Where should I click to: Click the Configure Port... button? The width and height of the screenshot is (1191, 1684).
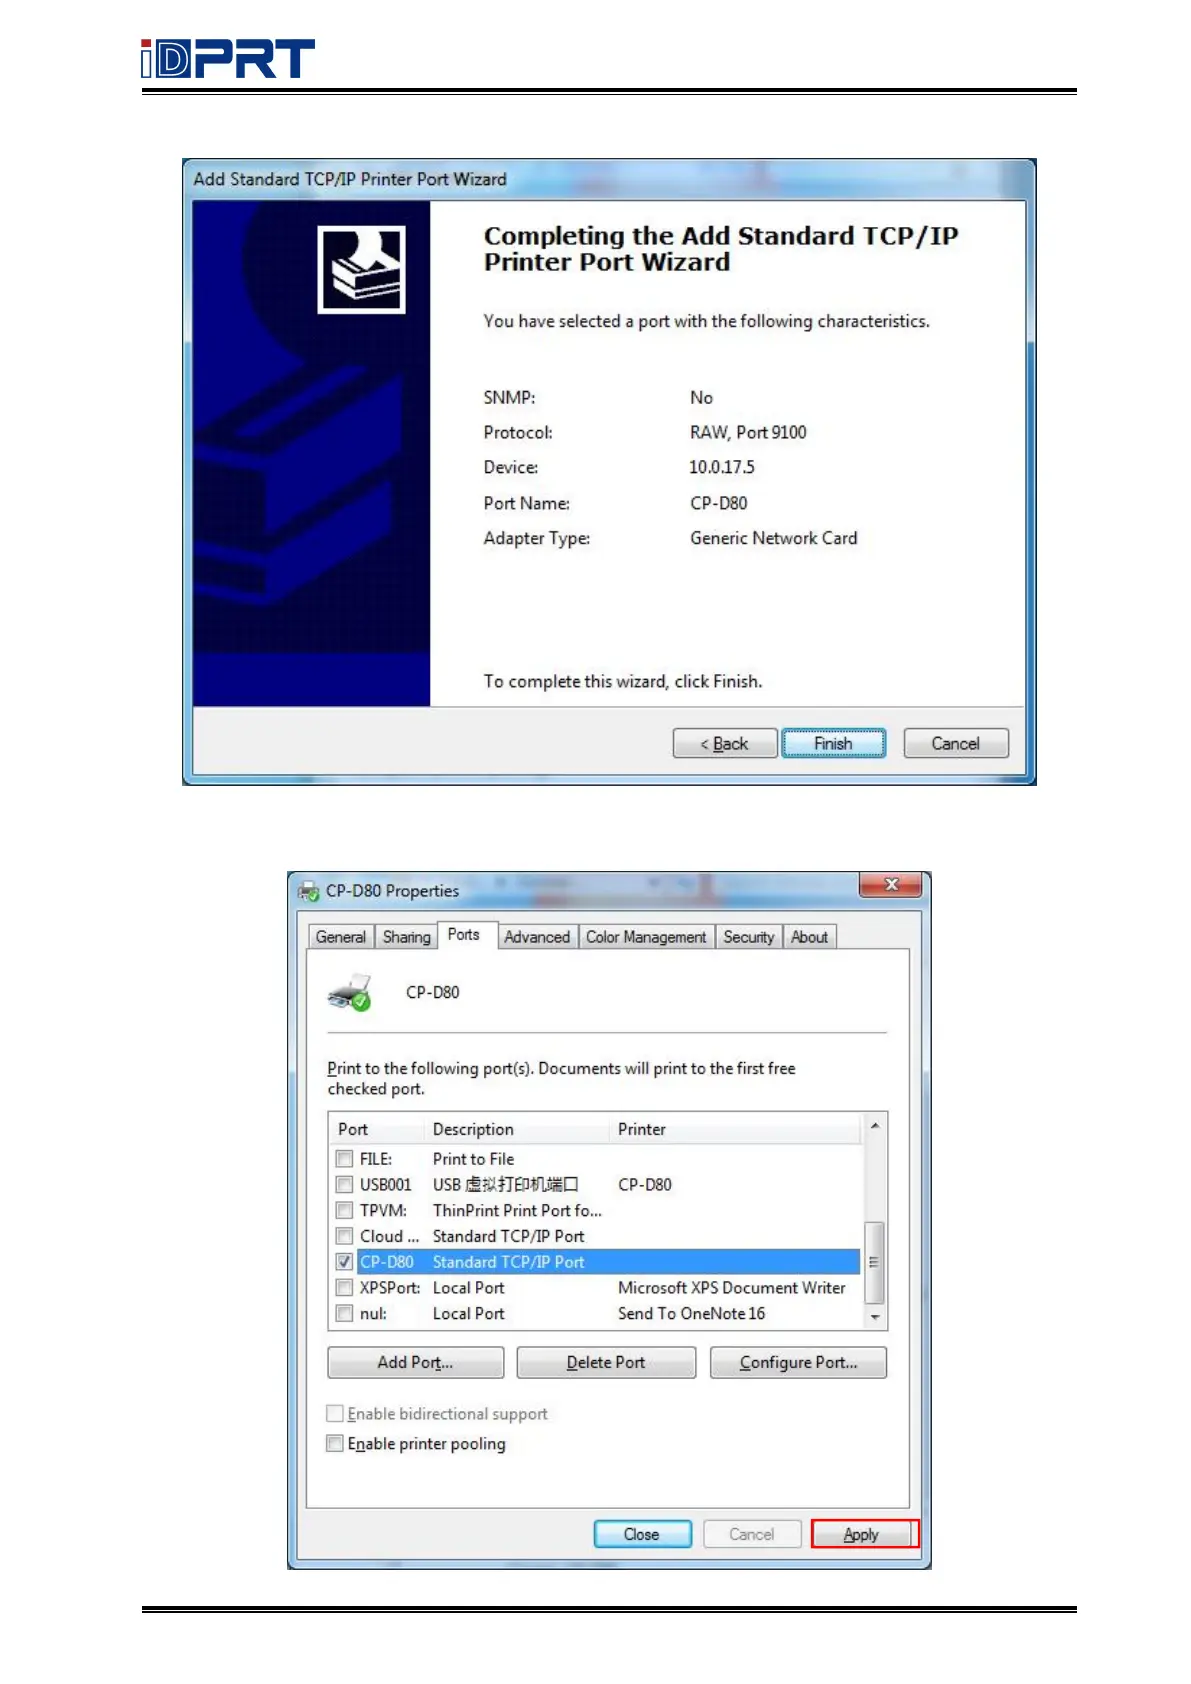[798, 1363]
